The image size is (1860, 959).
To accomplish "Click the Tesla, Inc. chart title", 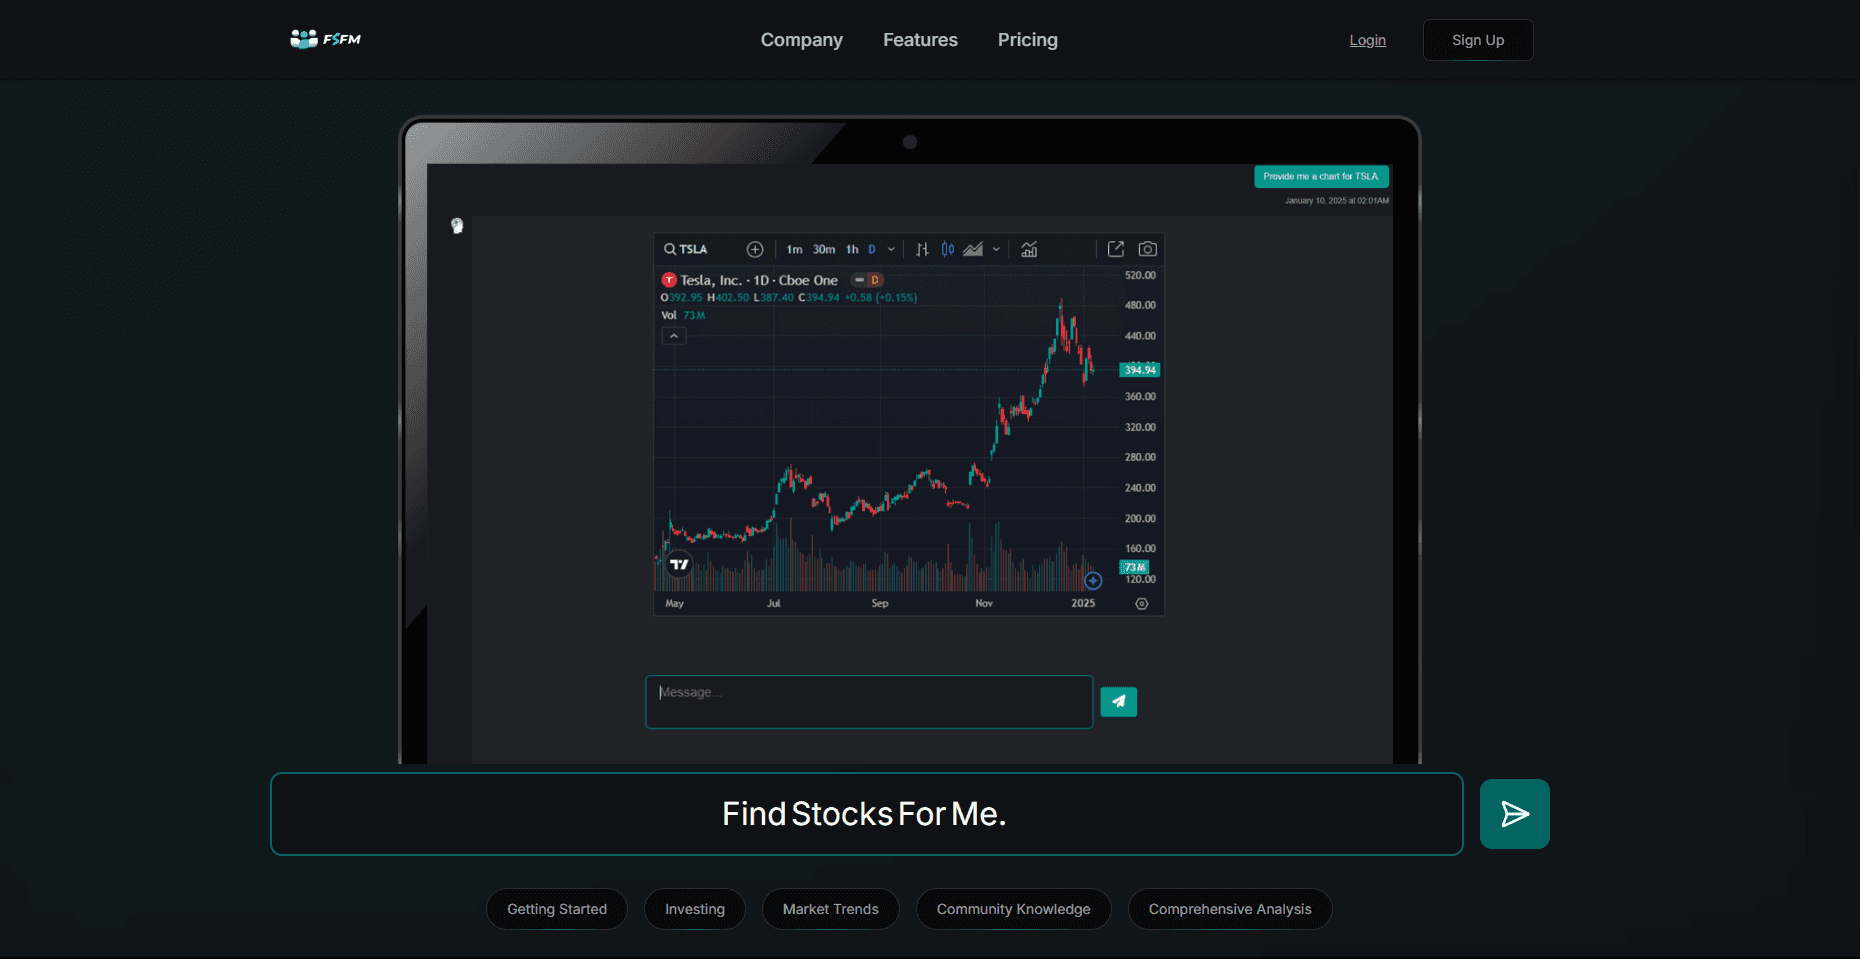I will pyautogui.click(x=759, y=280).
